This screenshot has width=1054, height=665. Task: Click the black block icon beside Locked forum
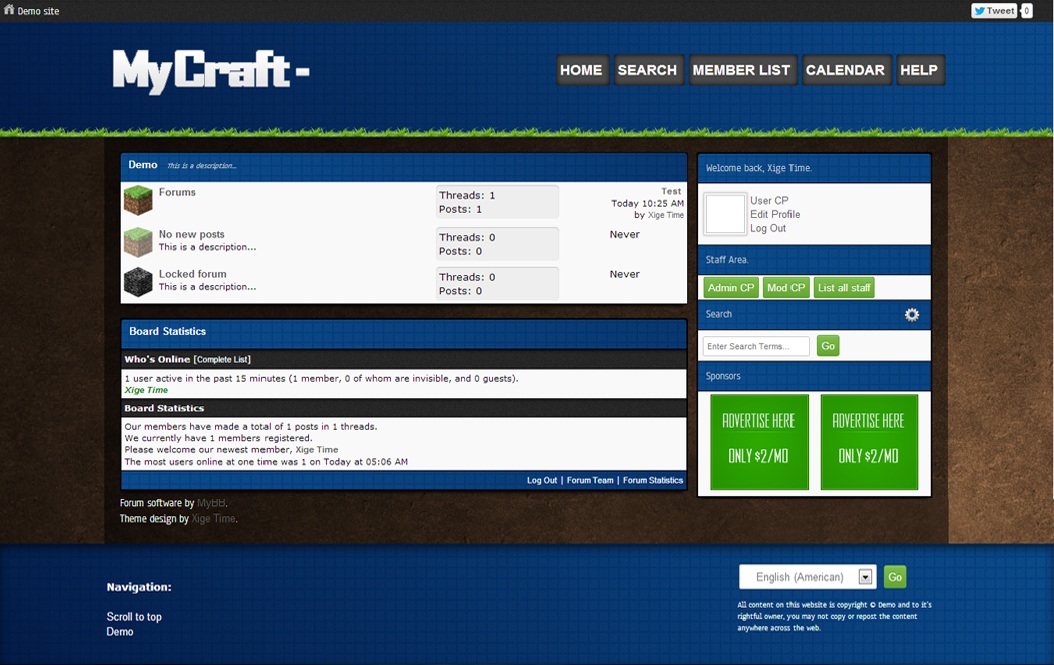138,282
